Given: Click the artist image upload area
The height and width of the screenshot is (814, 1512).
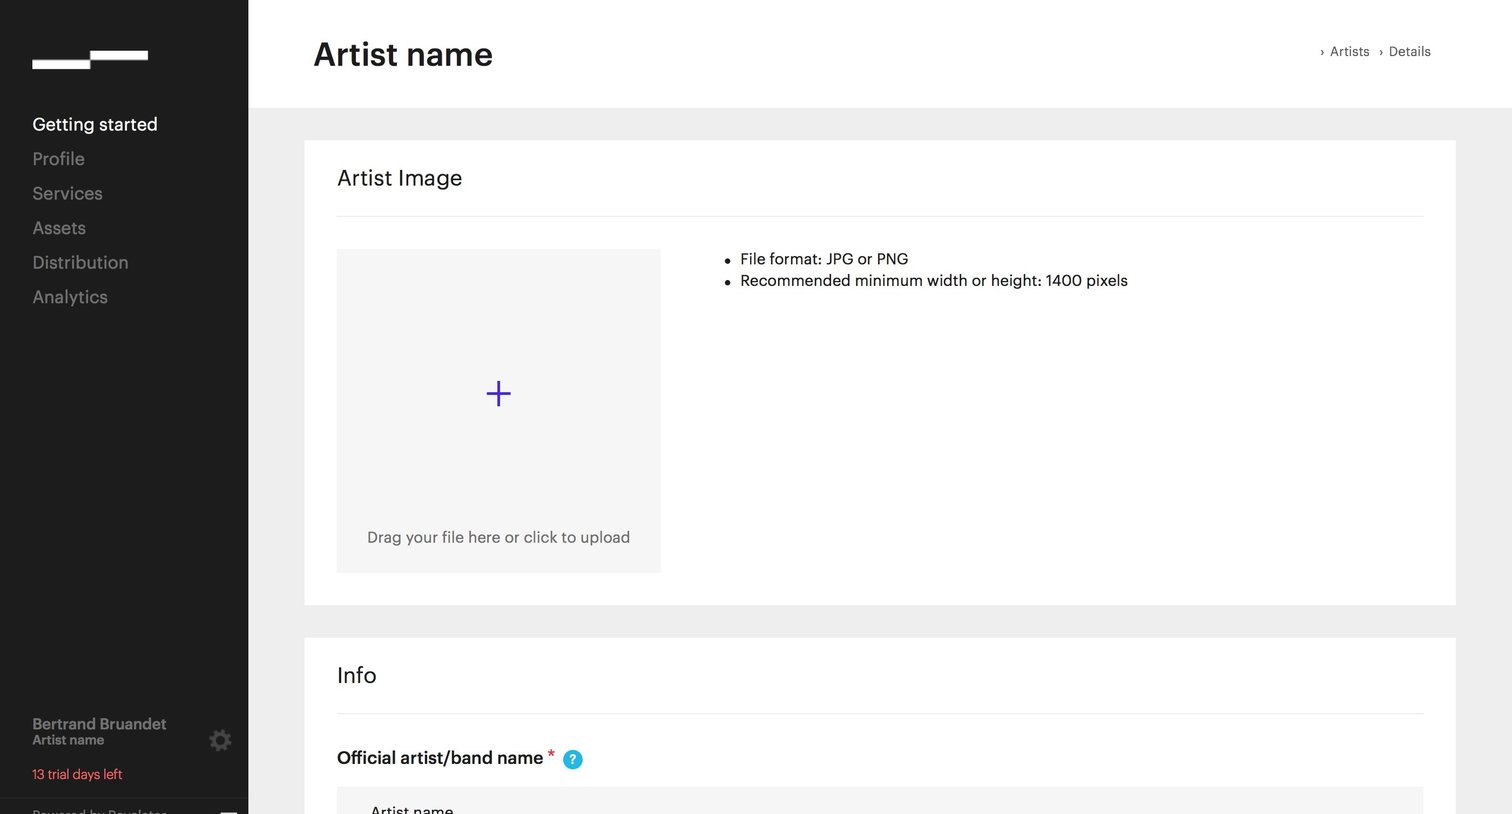Looking at the screenshot, I should click(x=498, y=411).
